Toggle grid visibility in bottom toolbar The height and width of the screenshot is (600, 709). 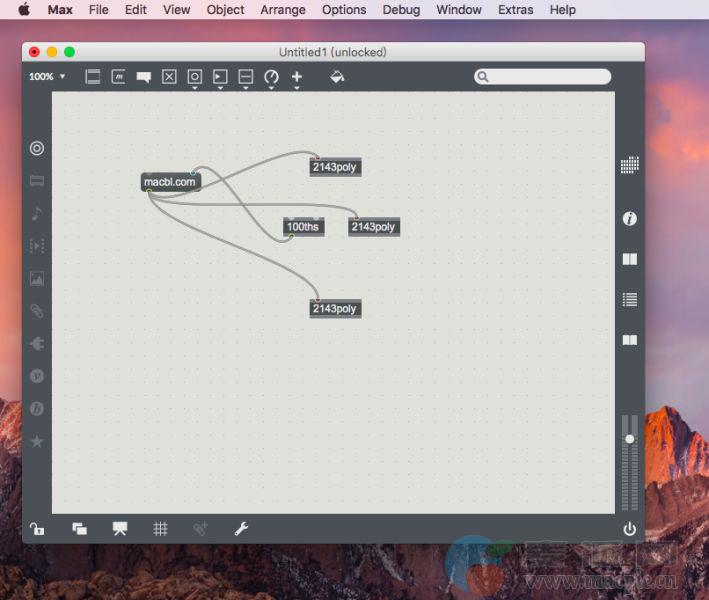(160, 529)
